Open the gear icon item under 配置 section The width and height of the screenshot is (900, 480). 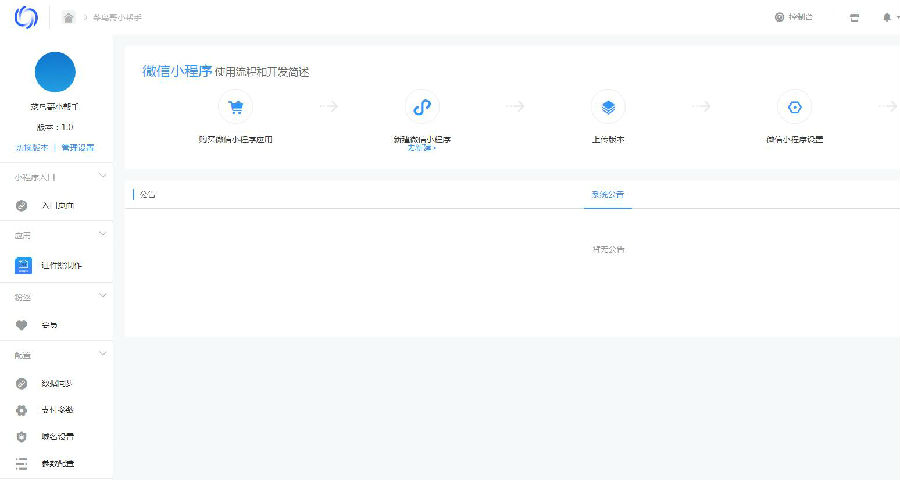(x=22, y=410)
